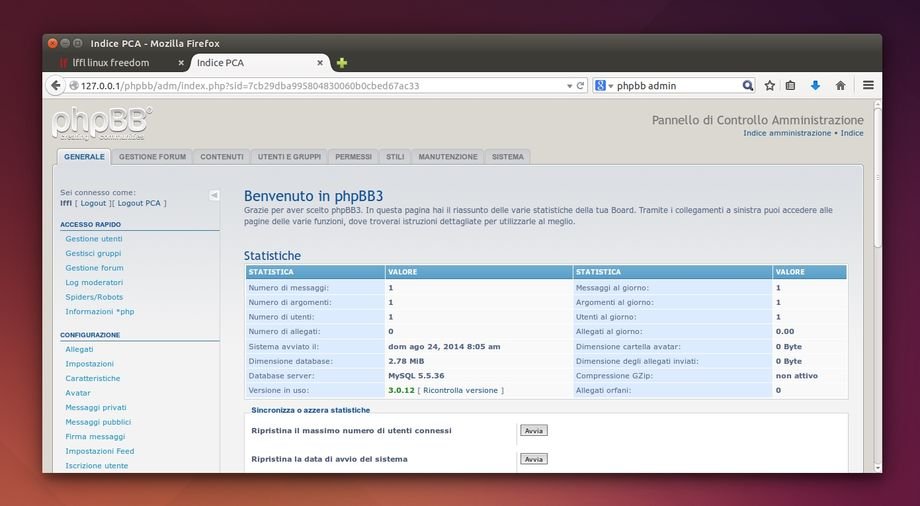
Task: Click the search magnifier icon
Action: [747, 86]
